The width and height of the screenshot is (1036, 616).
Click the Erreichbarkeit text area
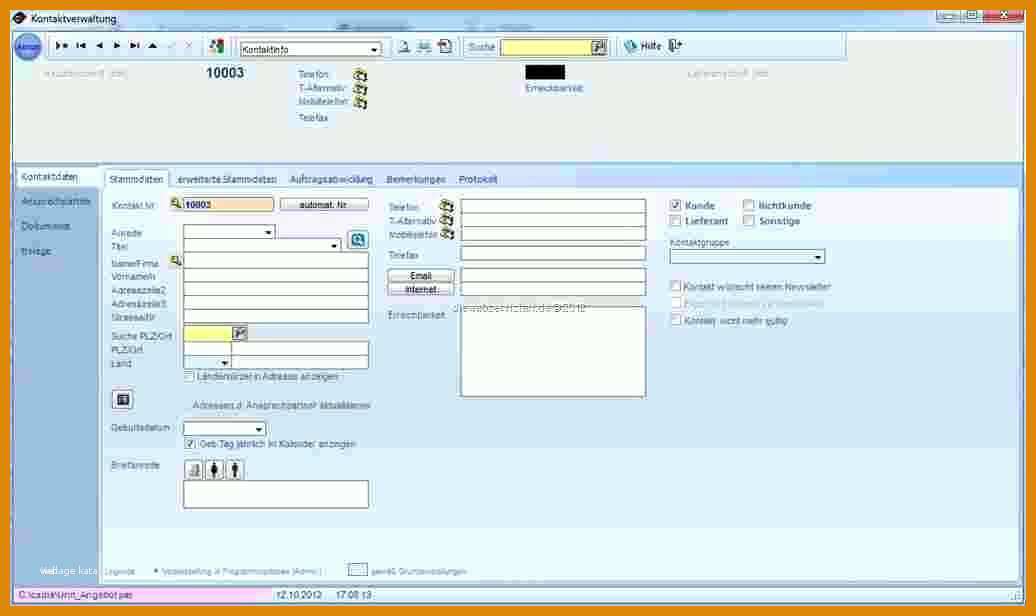(553, 352)
